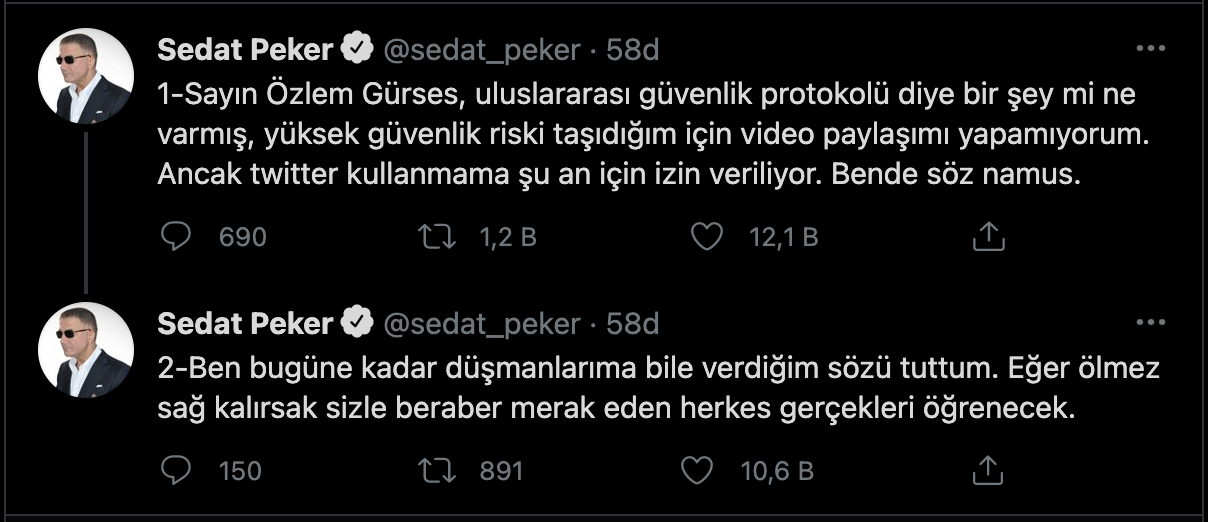The width and height of the screenshot is (1208, 522).
Task: Open Sedat Peker name in second tweet
Action: coord(245,324)
